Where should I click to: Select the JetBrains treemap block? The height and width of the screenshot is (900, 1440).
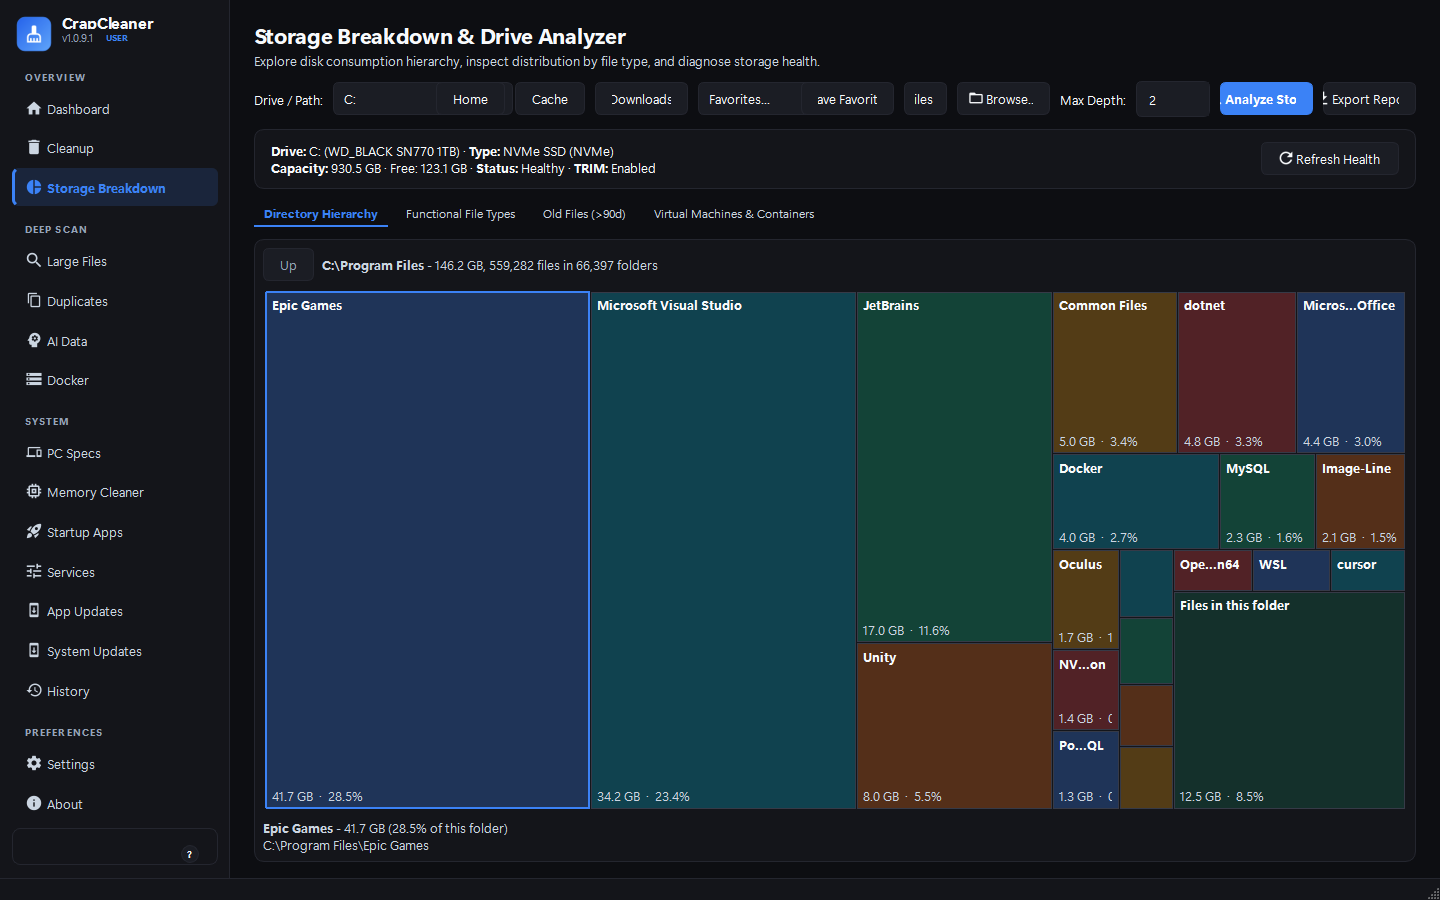[954, 467]
